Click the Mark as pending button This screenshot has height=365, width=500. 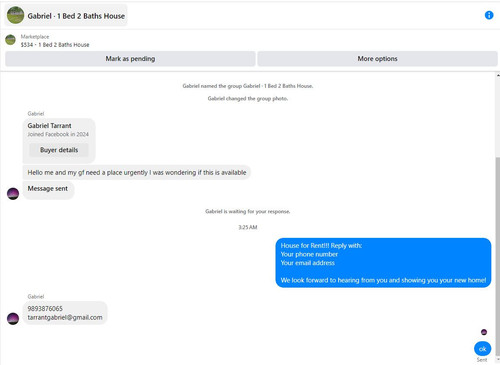click(130, 59)
